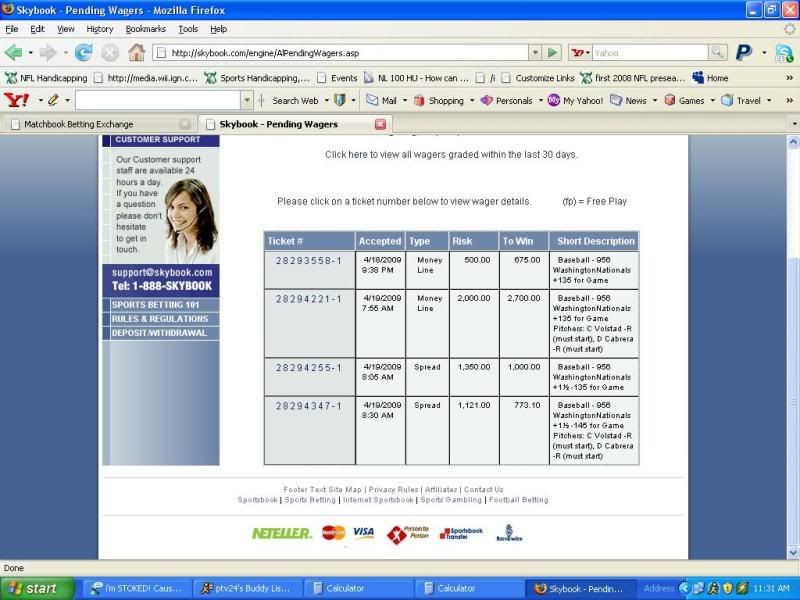Open the Sports Handicapping bookmark
The width and height of the screenshot is (800, 600).
pyautogui.click(x=257, y=78)
